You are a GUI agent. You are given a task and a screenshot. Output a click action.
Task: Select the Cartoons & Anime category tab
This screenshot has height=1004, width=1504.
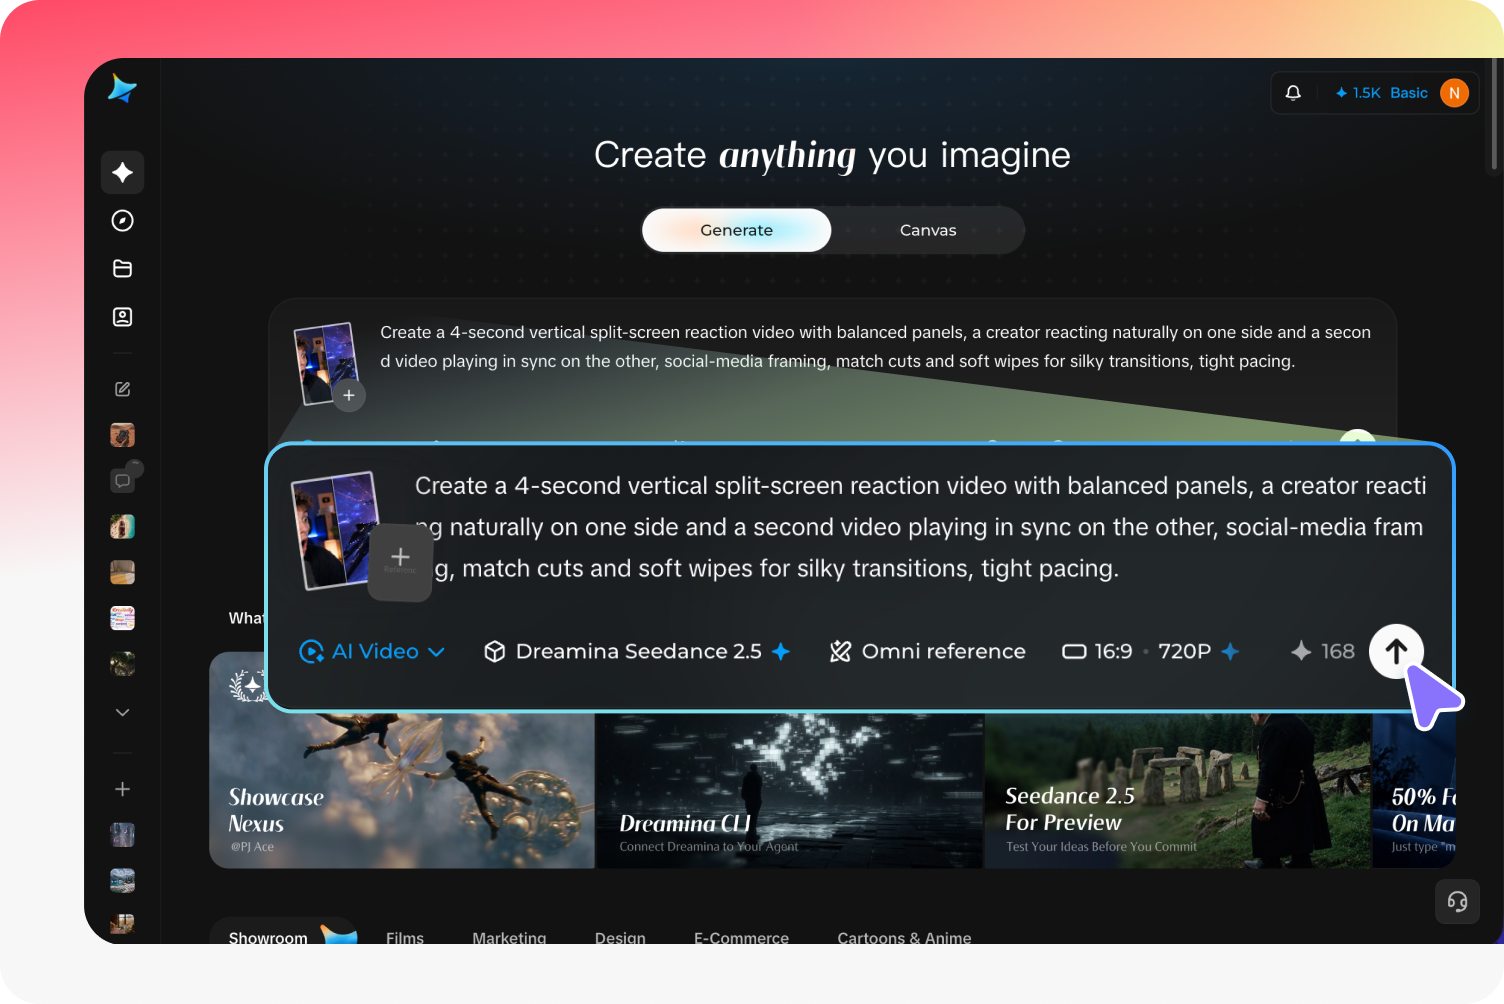click(x=904, y=938)
